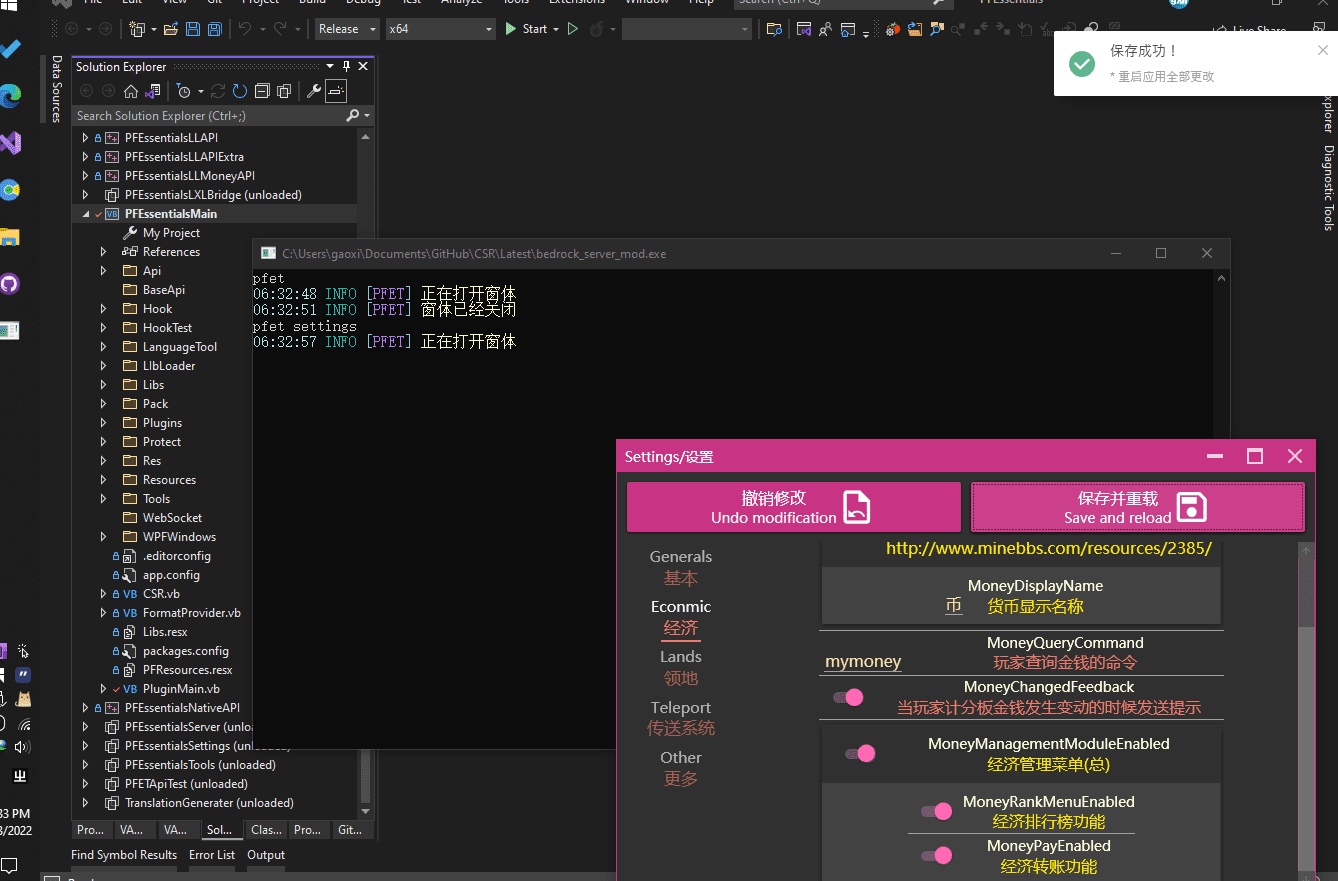This screenshot has width=1338, height=881.
Task: Switch to the Clas... panel tab
Action: [266, 830]
